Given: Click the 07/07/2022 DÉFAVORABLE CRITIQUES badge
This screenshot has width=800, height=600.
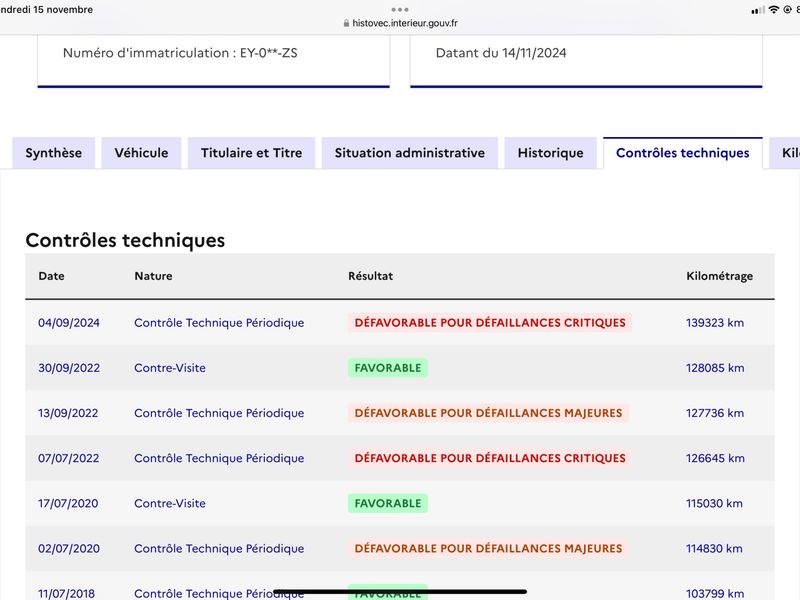Looking at the screenshot, I should (490, 458).
